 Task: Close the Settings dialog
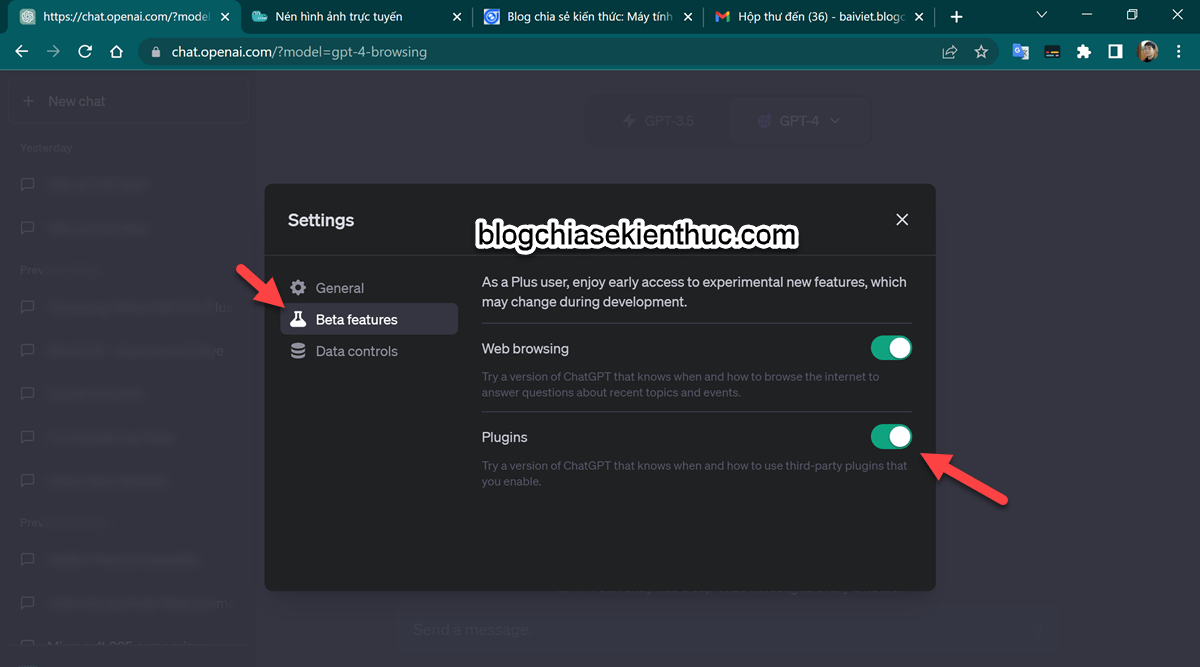(902, 219)
